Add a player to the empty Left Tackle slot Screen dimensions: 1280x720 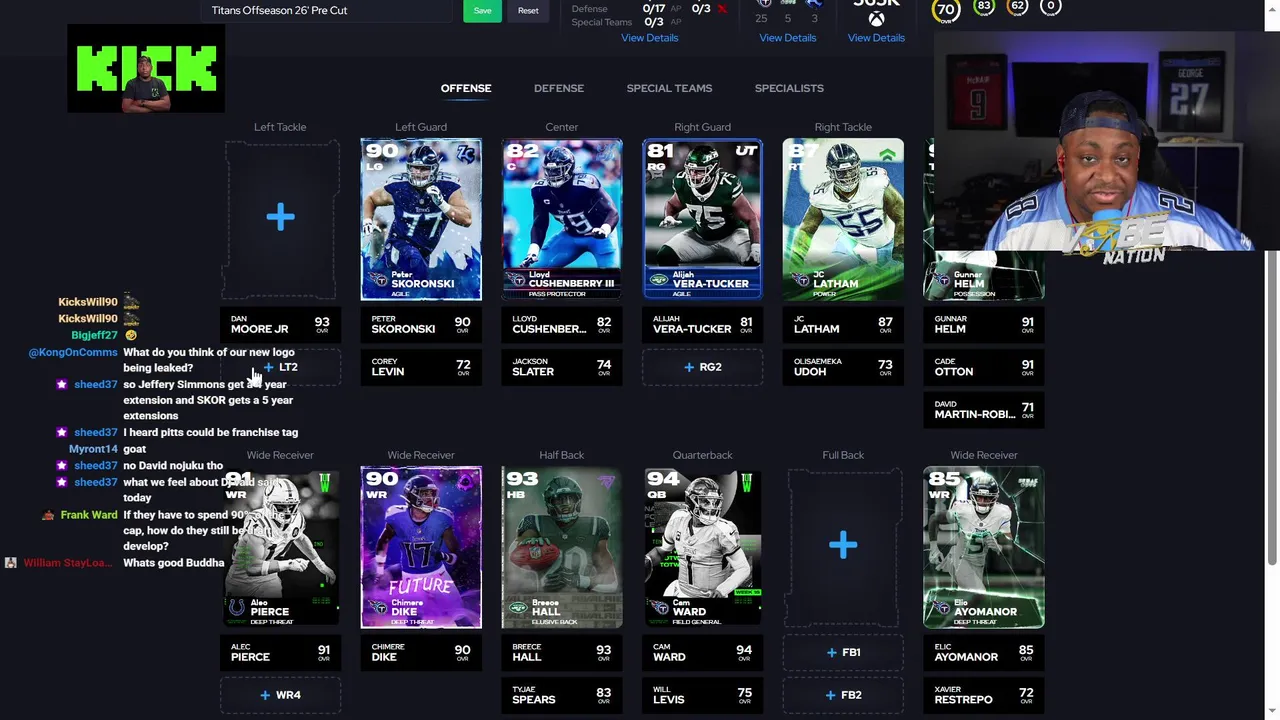tap(280, 218)
